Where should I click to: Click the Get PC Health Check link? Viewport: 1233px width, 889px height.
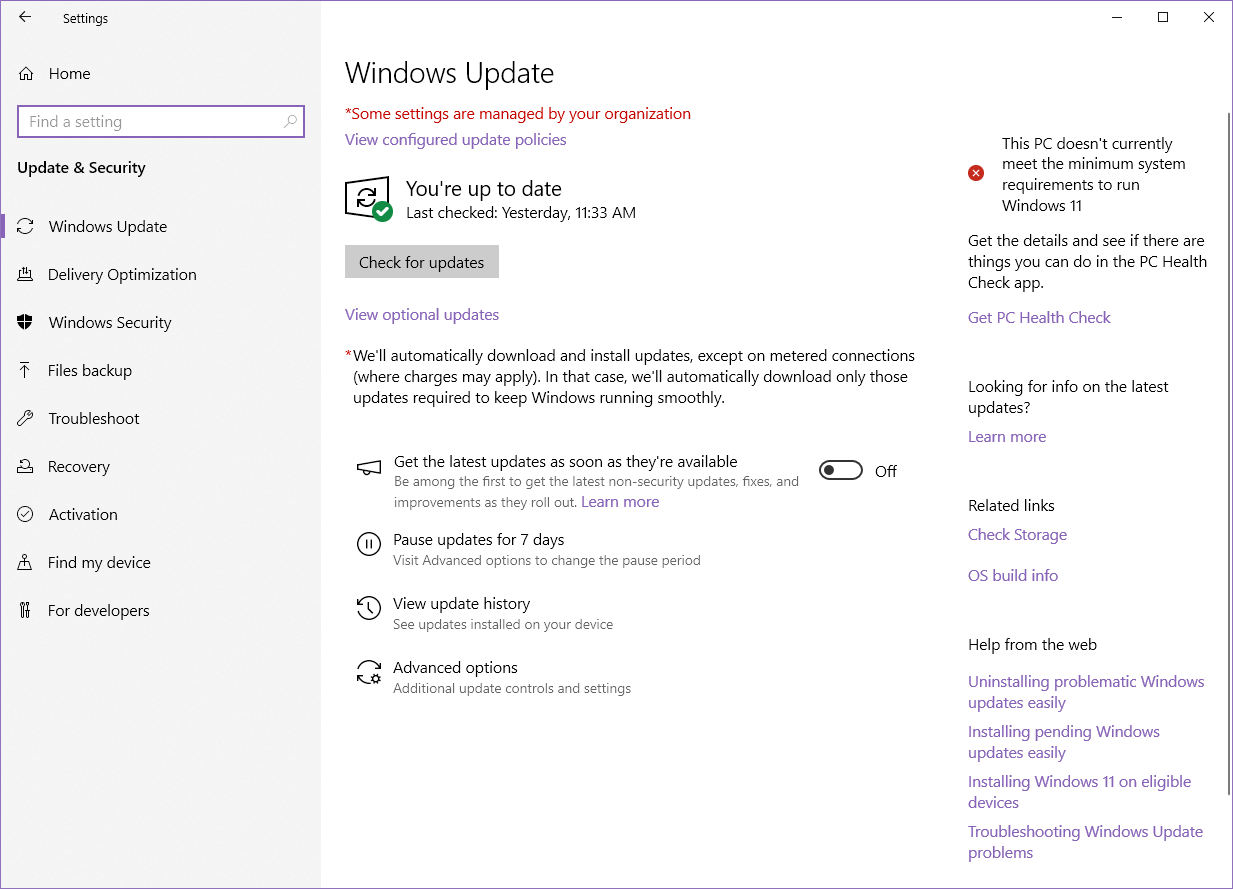tap(1038, 317)
